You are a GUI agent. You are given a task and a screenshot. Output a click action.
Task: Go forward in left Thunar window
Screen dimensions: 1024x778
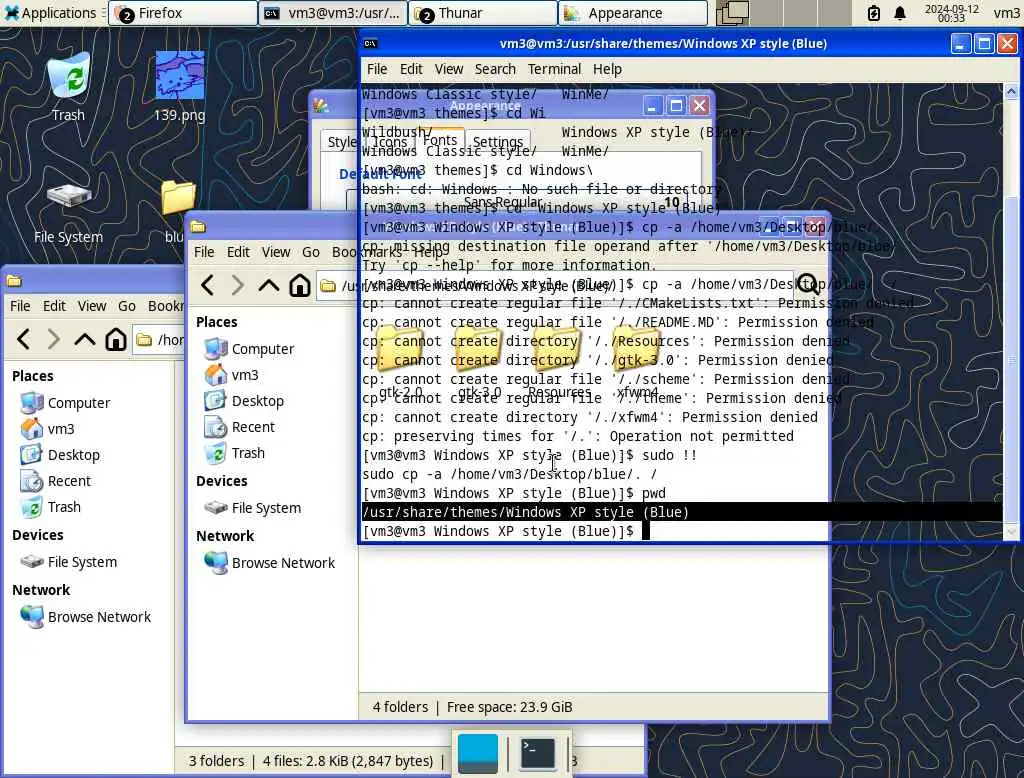(54, 340)
